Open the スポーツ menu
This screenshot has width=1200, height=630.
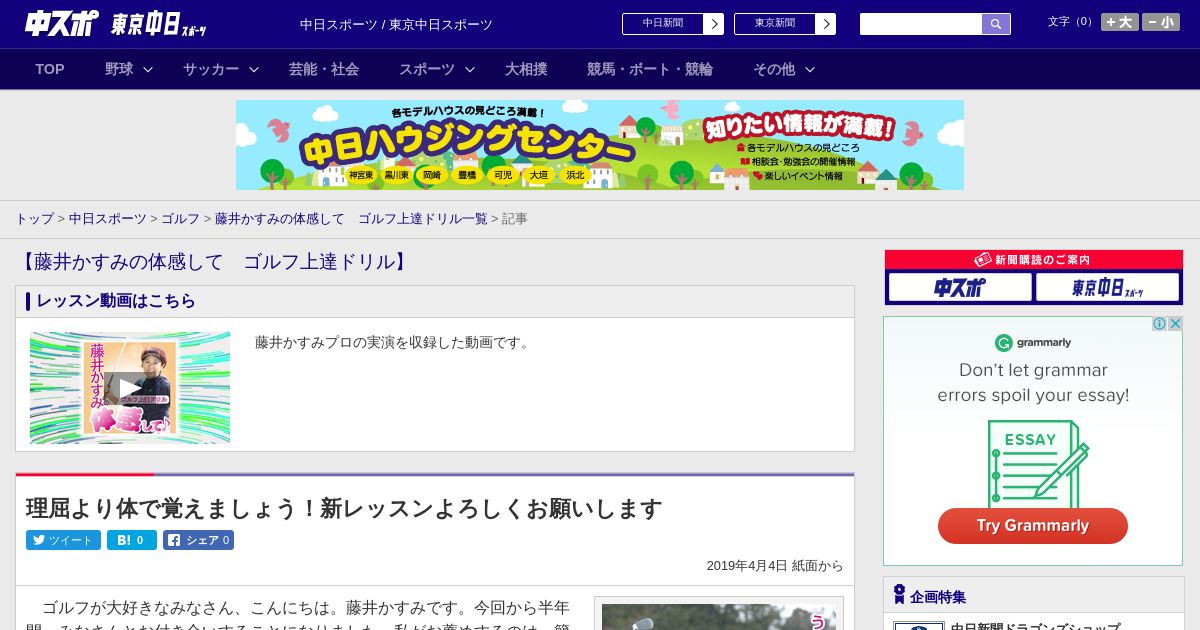pos(427,69)
